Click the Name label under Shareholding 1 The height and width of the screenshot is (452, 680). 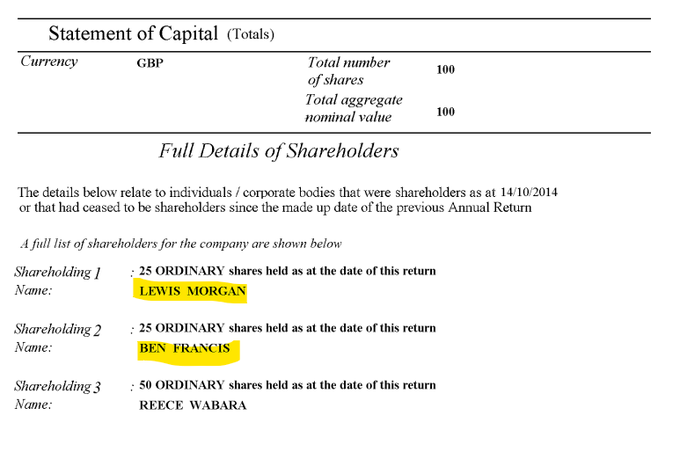click(x=33, y=290)
